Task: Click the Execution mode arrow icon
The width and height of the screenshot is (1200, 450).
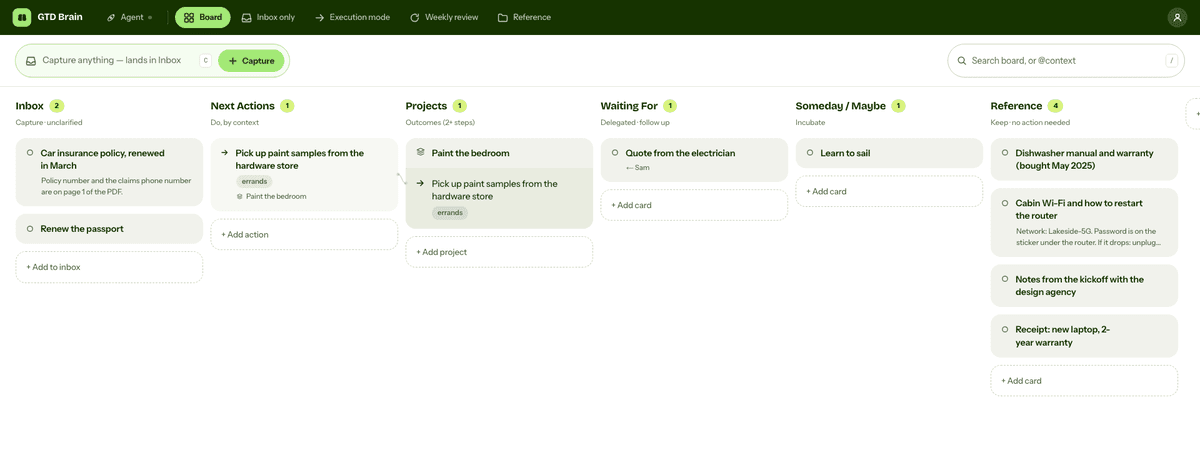Action: (x=320, y=17)
